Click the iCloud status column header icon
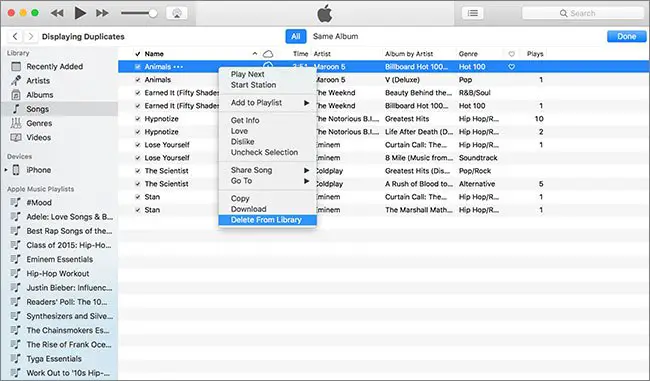The width and height of the screenshot is (650, 381). (268, 54)
